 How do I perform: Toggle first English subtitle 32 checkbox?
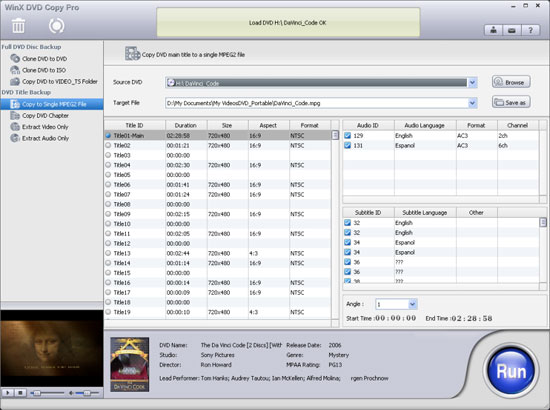pyautogui.click(x=347, y=223)
